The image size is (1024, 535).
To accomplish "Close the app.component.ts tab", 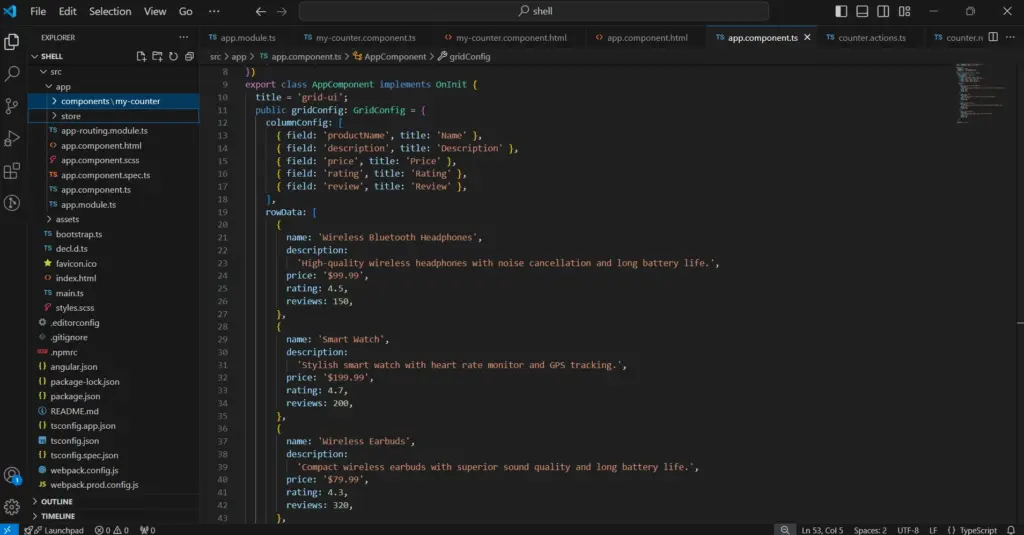I will [x=807, y=37].
